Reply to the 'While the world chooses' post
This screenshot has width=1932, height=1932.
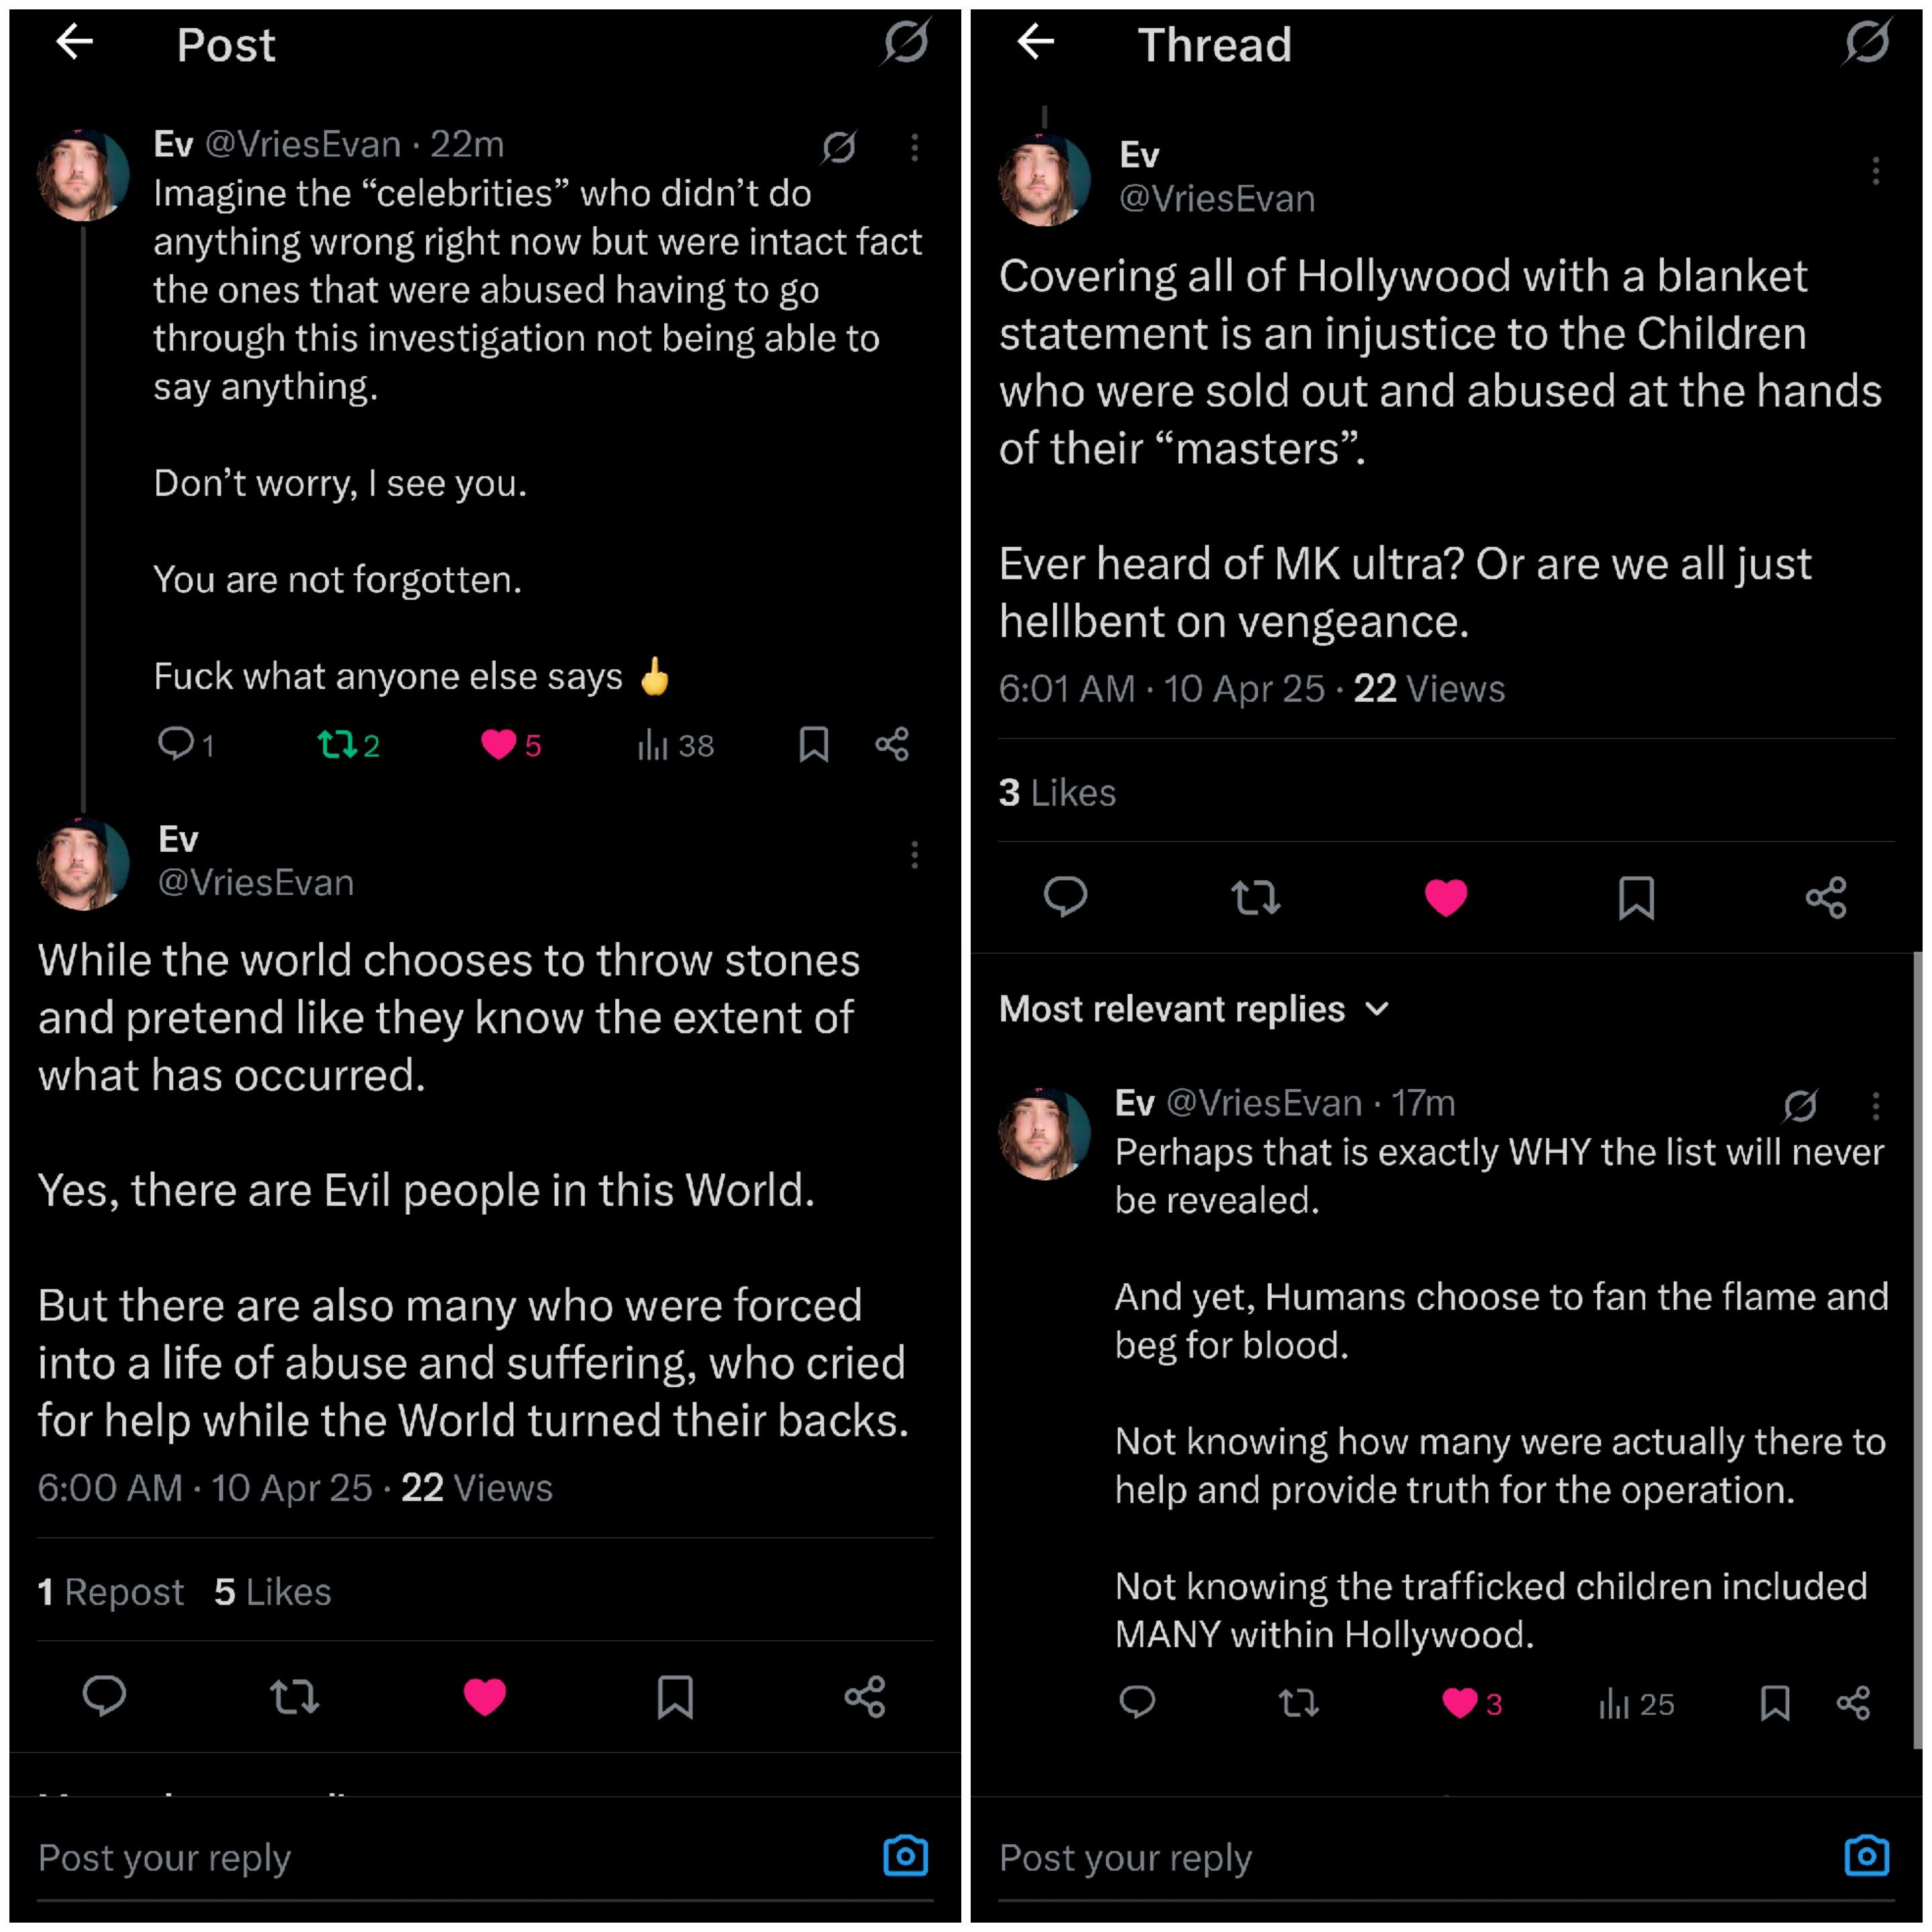104,1696
